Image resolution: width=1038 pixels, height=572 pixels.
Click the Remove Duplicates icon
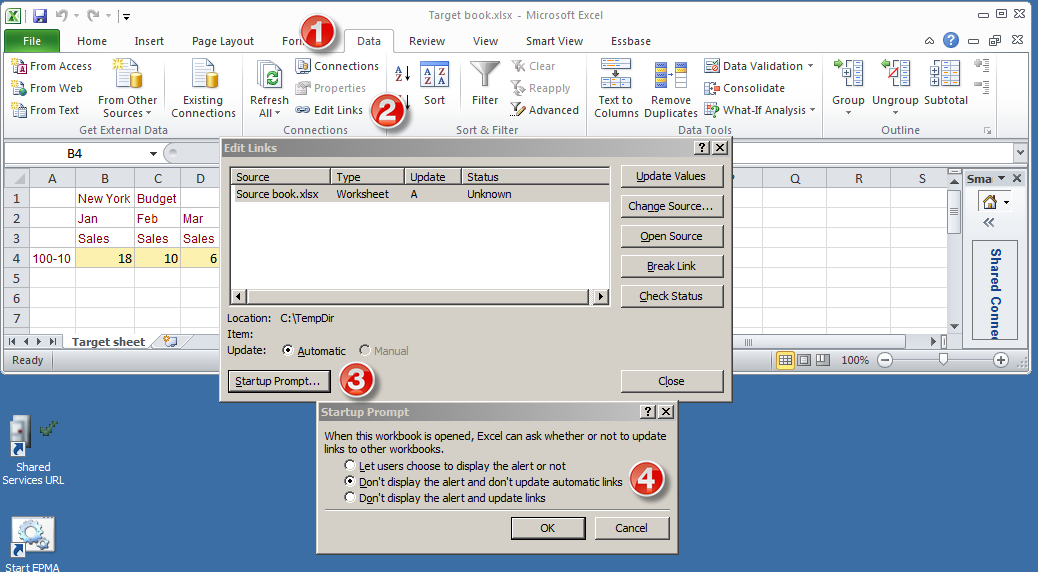670,74
